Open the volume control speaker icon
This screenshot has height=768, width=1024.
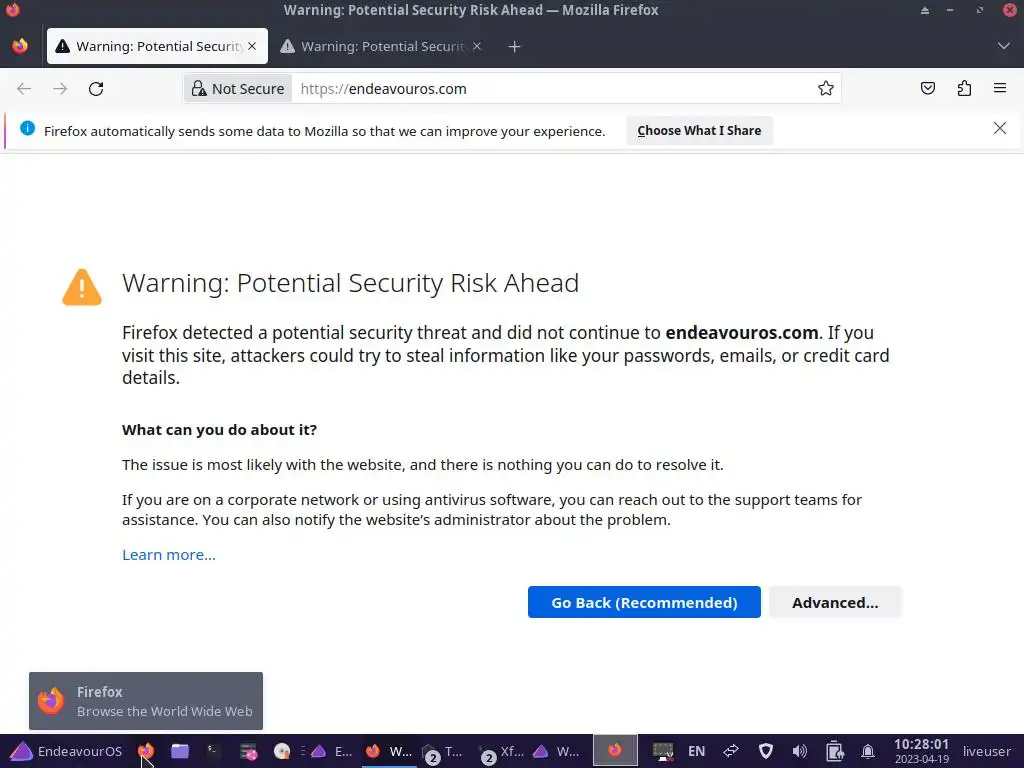799,751
